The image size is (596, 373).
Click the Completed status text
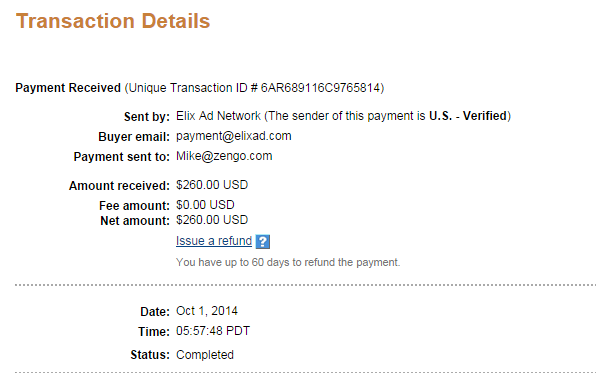[205, 355]
